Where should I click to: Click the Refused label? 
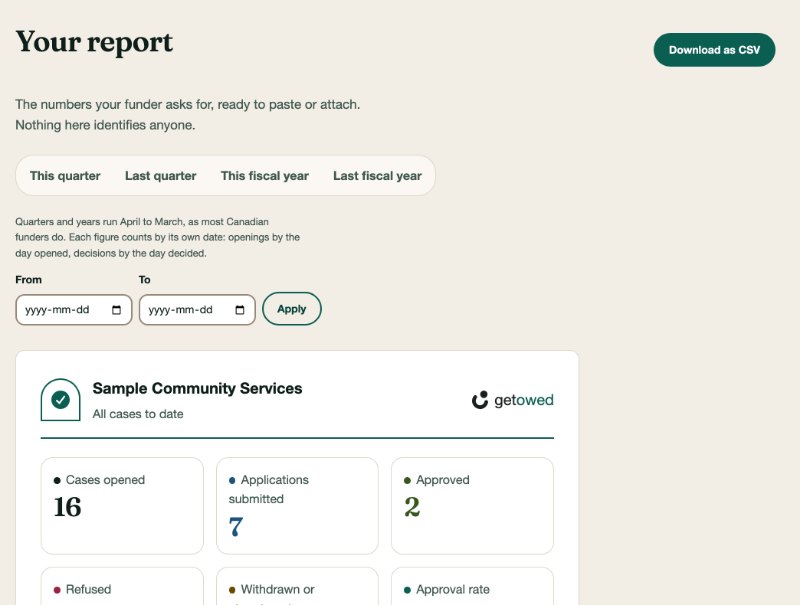coord(88,589)
